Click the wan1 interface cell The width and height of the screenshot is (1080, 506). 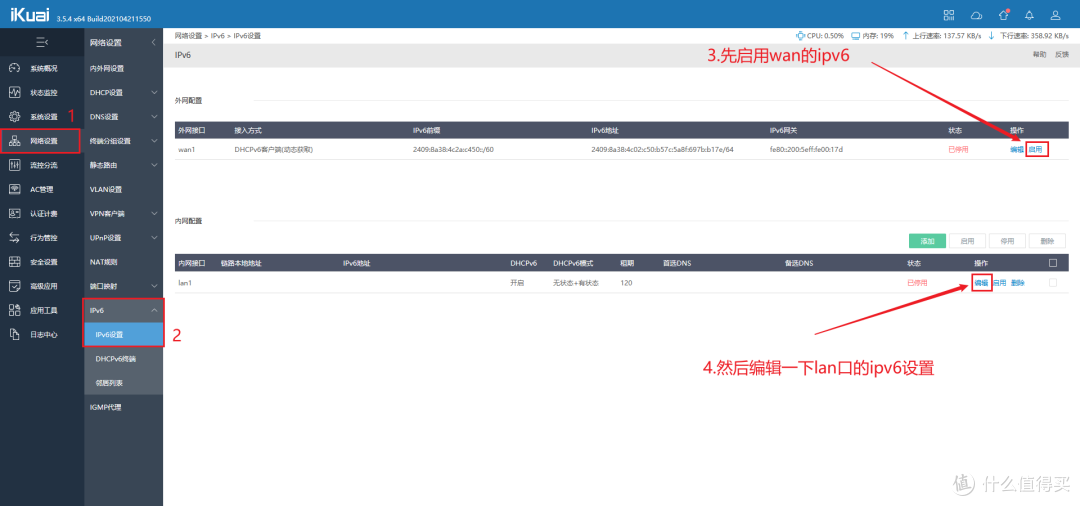187,149
